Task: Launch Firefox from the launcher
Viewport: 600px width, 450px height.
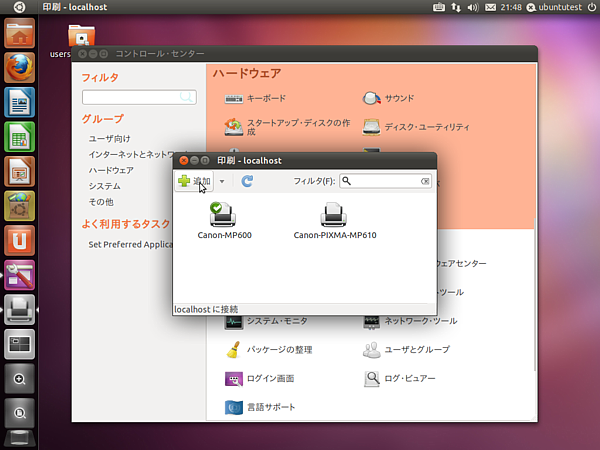Action: 20,68
